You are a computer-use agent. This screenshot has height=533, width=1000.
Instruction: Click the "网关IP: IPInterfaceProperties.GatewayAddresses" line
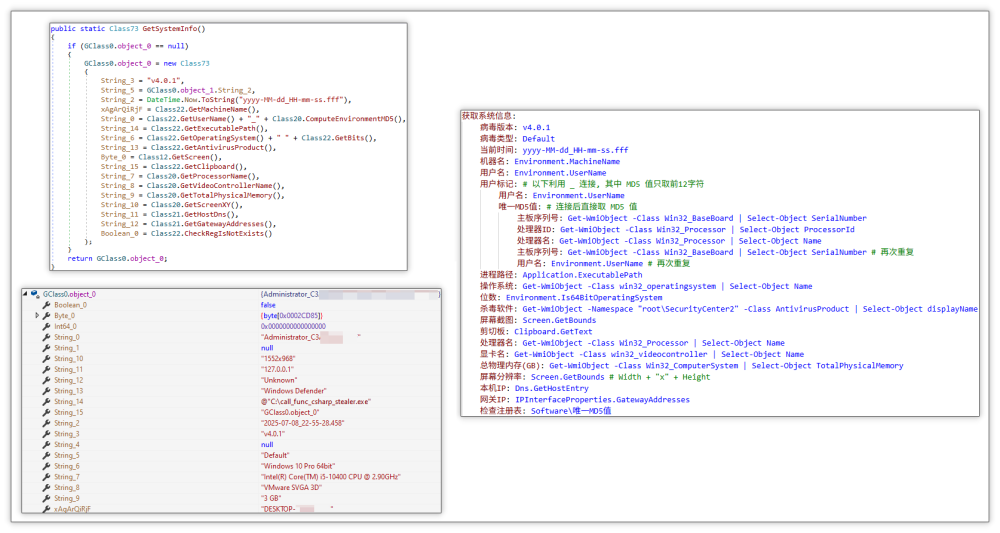coord(585,400)
